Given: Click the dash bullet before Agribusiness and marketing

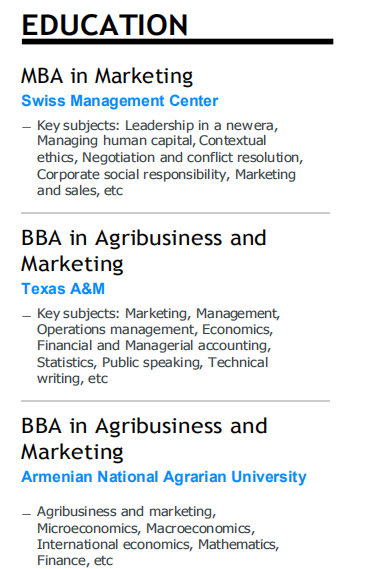Looking at the screenshot, I should tap(26, 514).
